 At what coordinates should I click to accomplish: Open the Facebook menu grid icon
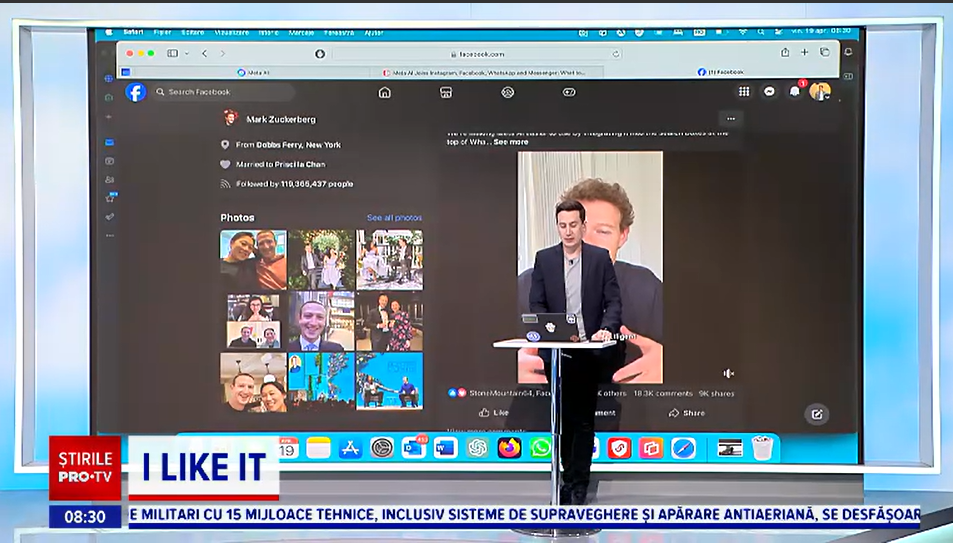pyautogui.click(x=744, y=91)
